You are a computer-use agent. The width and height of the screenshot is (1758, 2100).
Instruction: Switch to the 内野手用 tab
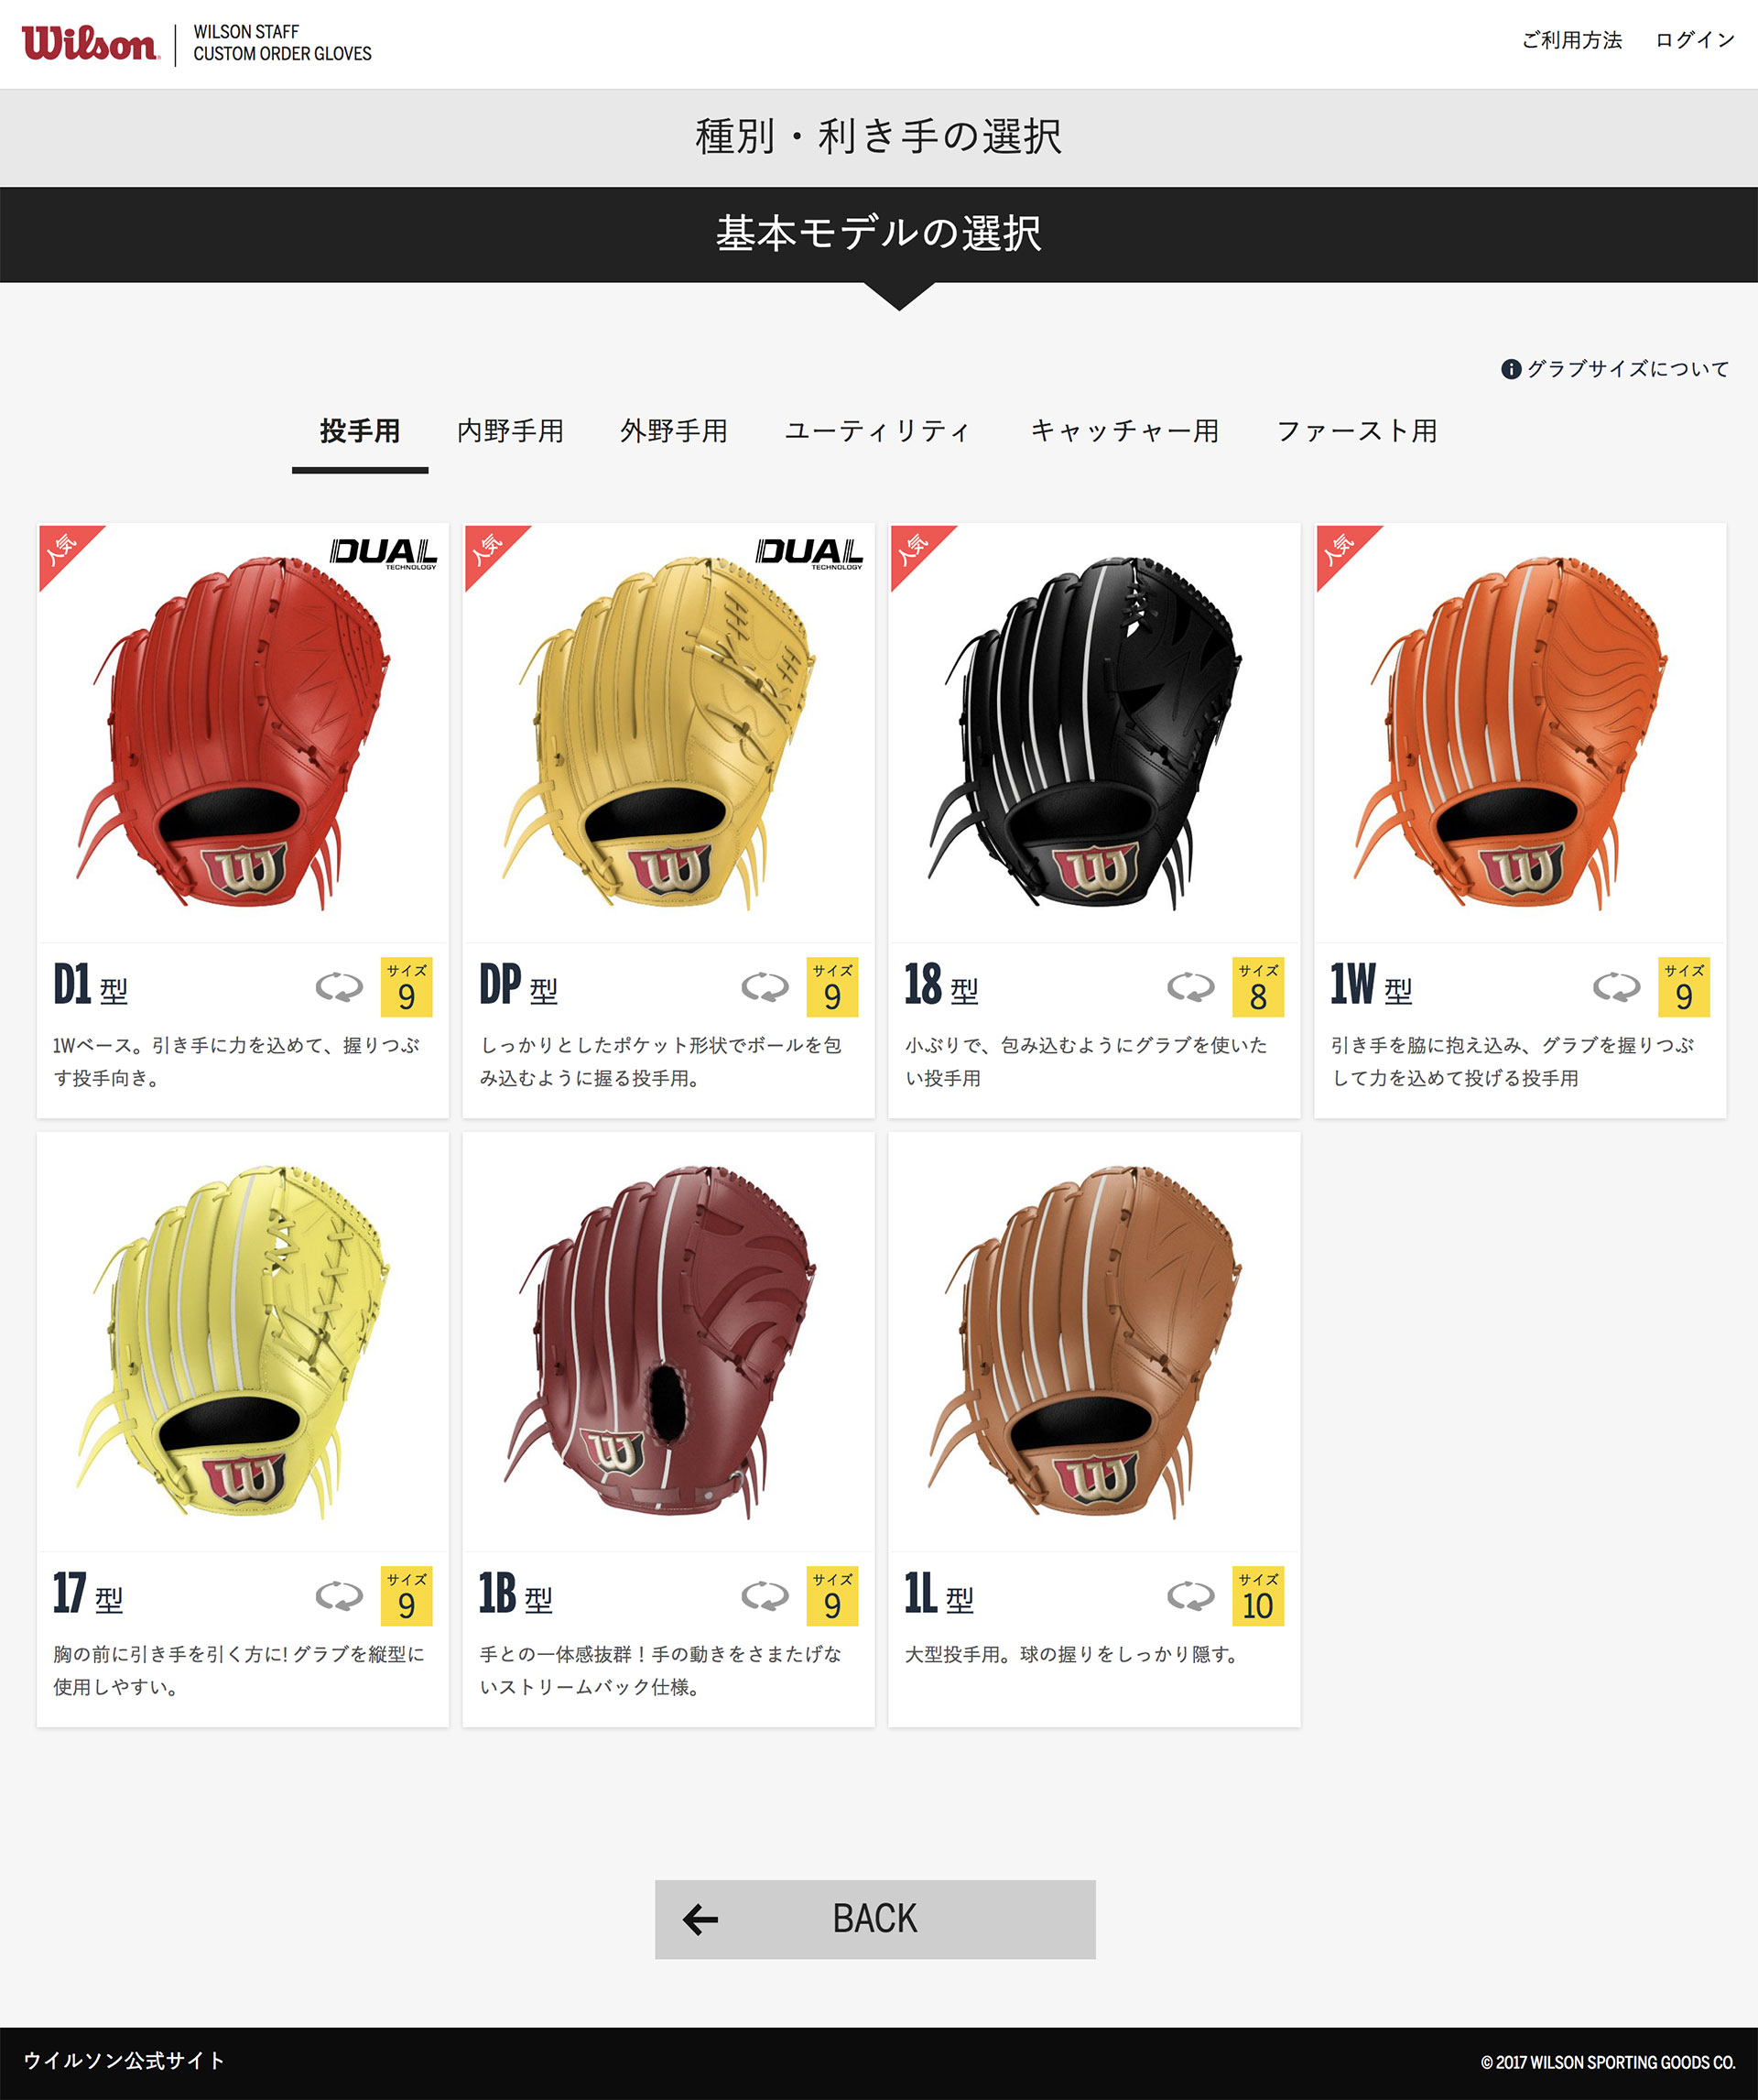pyautogui.click(x=510, y=431)
